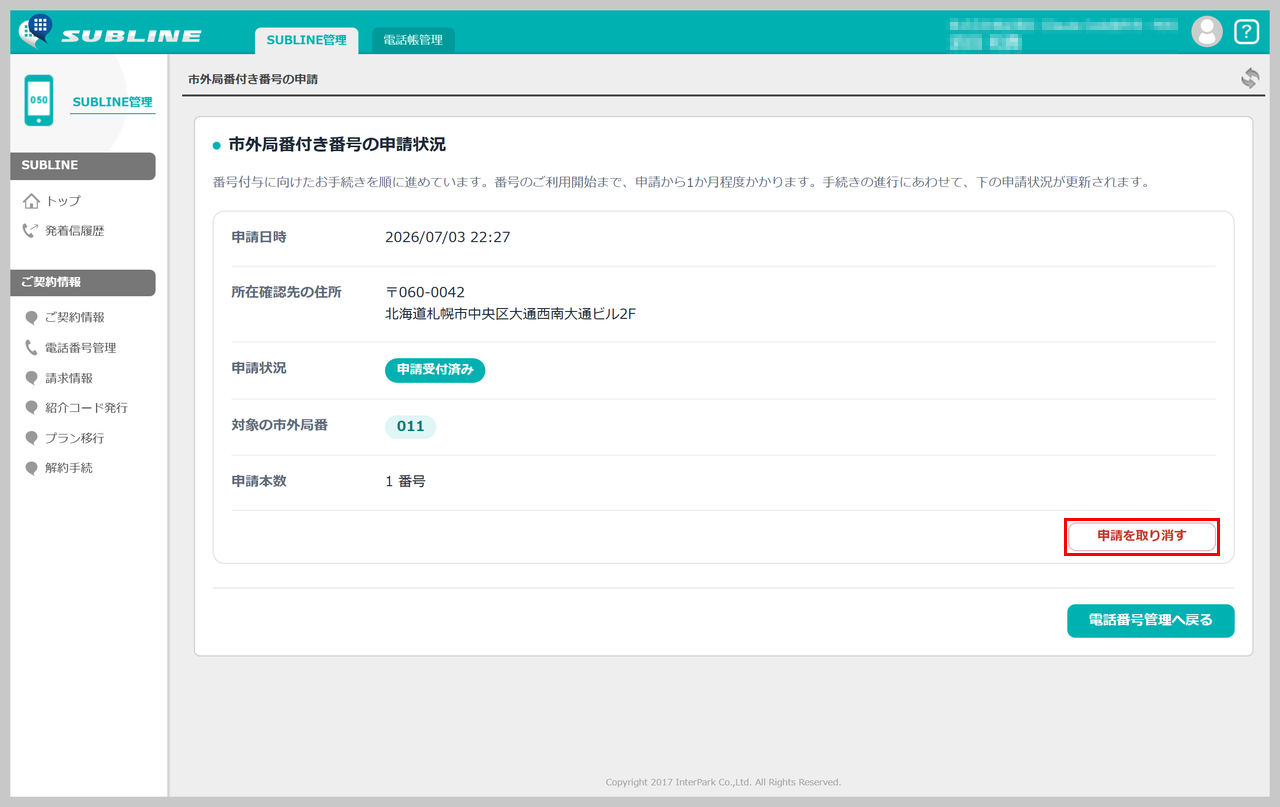The height and width of the screenshot is (807, 1280).
Task: Switch to the 電話帳管理 tab
Action: (413, 40)
